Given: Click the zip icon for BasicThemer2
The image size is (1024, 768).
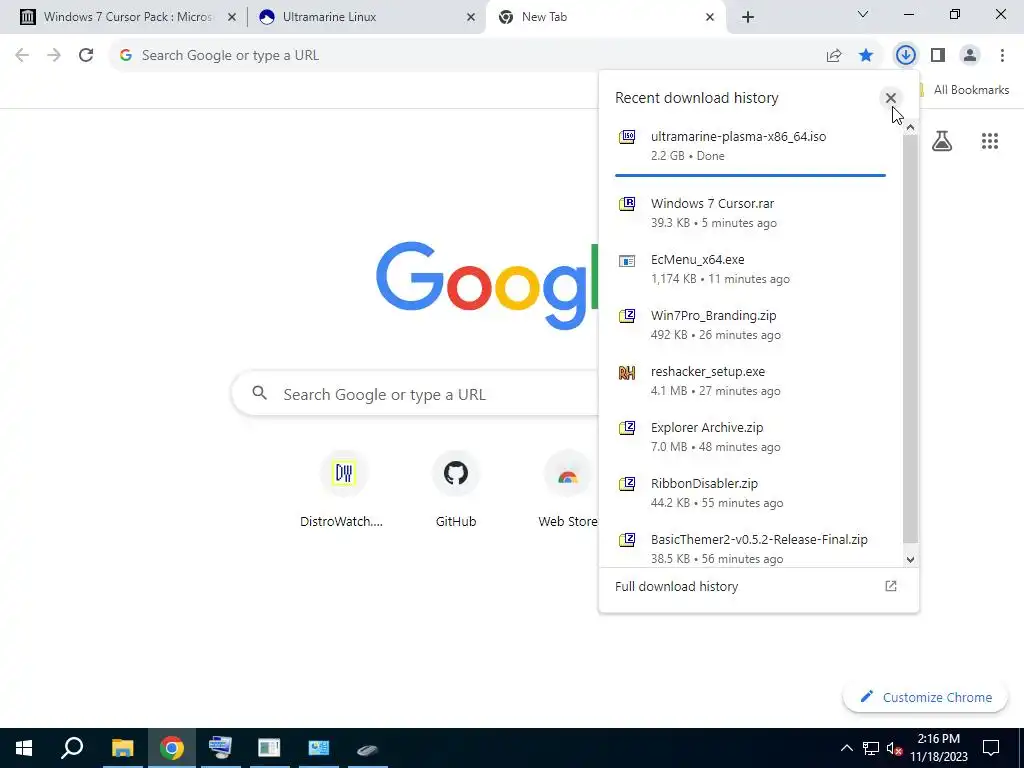Looking at the screenshot, I should point(627,540).
